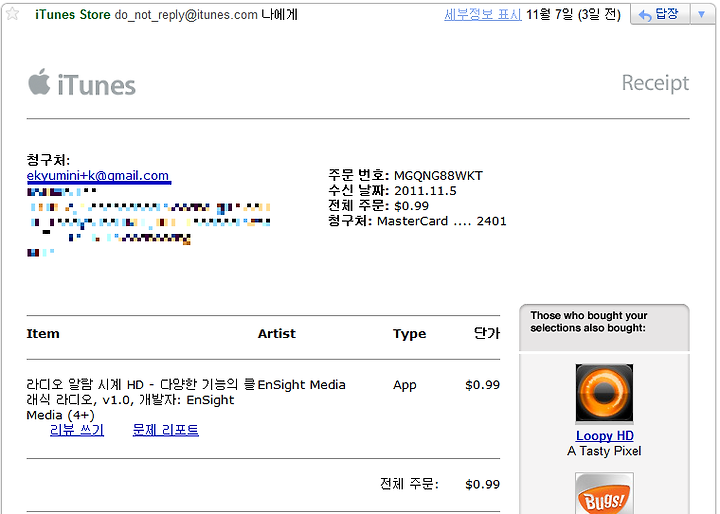The height and width of the screenshot is (514, 720).
Task: Star this iTunes Store email
Action: [x=12, y=14]
